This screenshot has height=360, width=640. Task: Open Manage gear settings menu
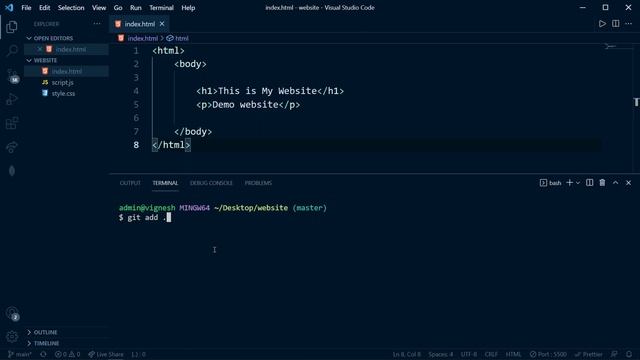(x=12, y=336)
